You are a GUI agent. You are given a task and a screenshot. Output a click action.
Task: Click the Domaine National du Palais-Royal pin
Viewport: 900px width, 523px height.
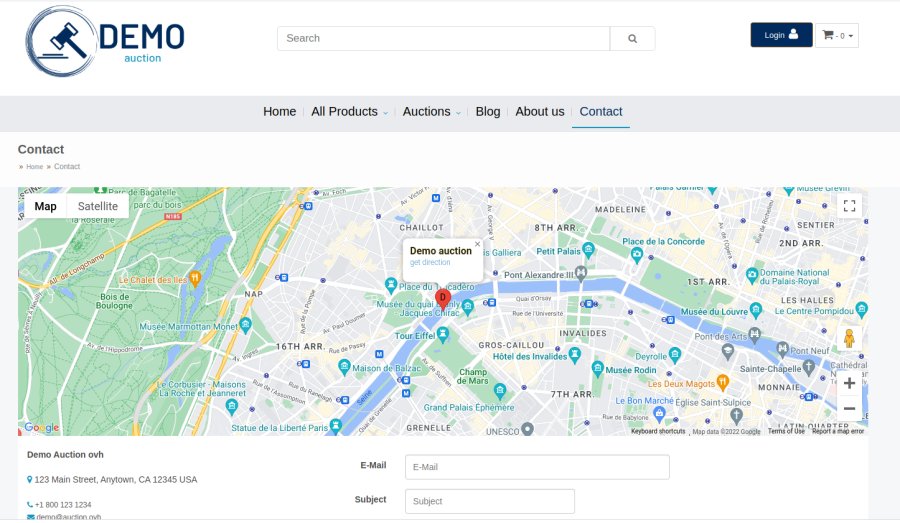752,275
